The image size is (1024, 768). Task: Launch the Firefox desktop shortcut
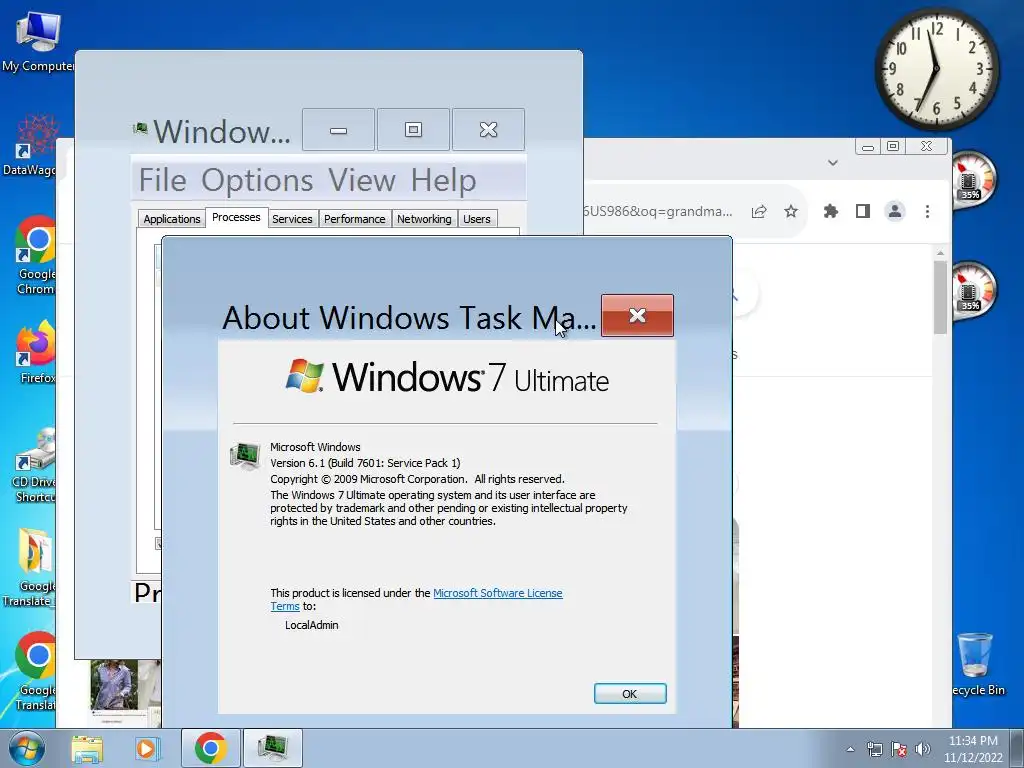pyautogui.click(x=36, y=353)
